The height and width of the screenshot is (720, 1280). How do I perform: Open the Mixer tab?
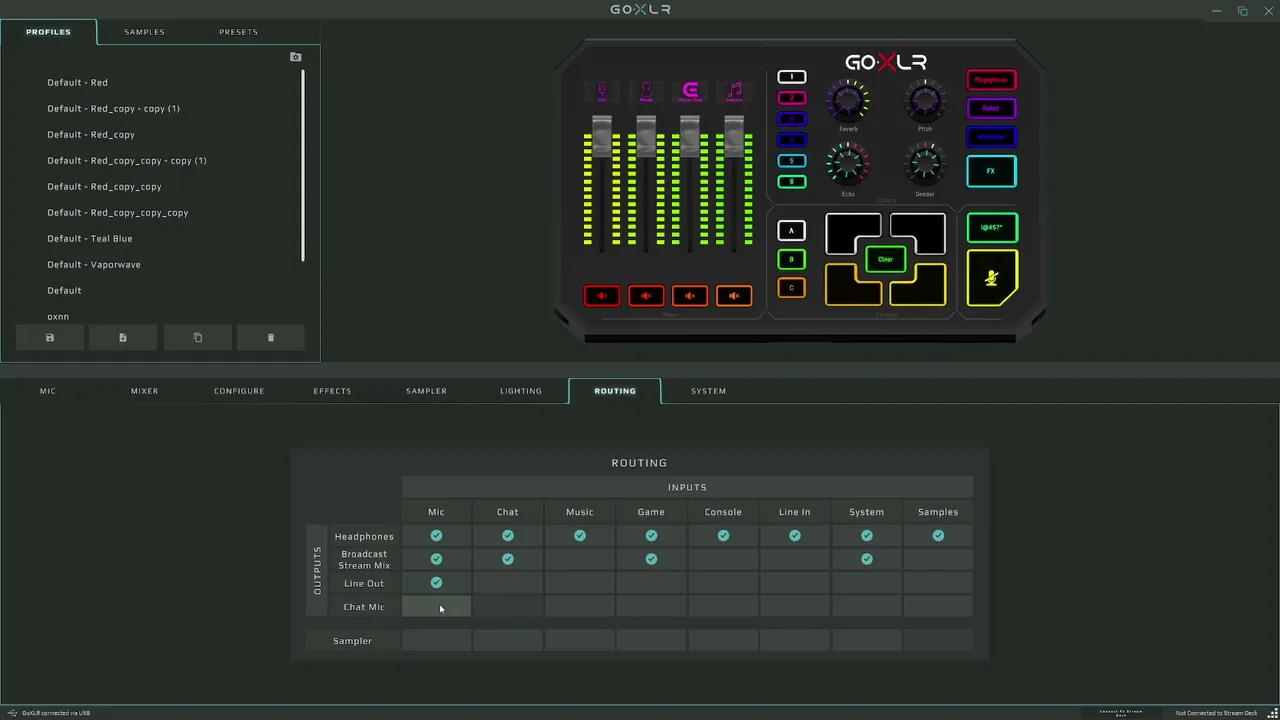(145, 391)
